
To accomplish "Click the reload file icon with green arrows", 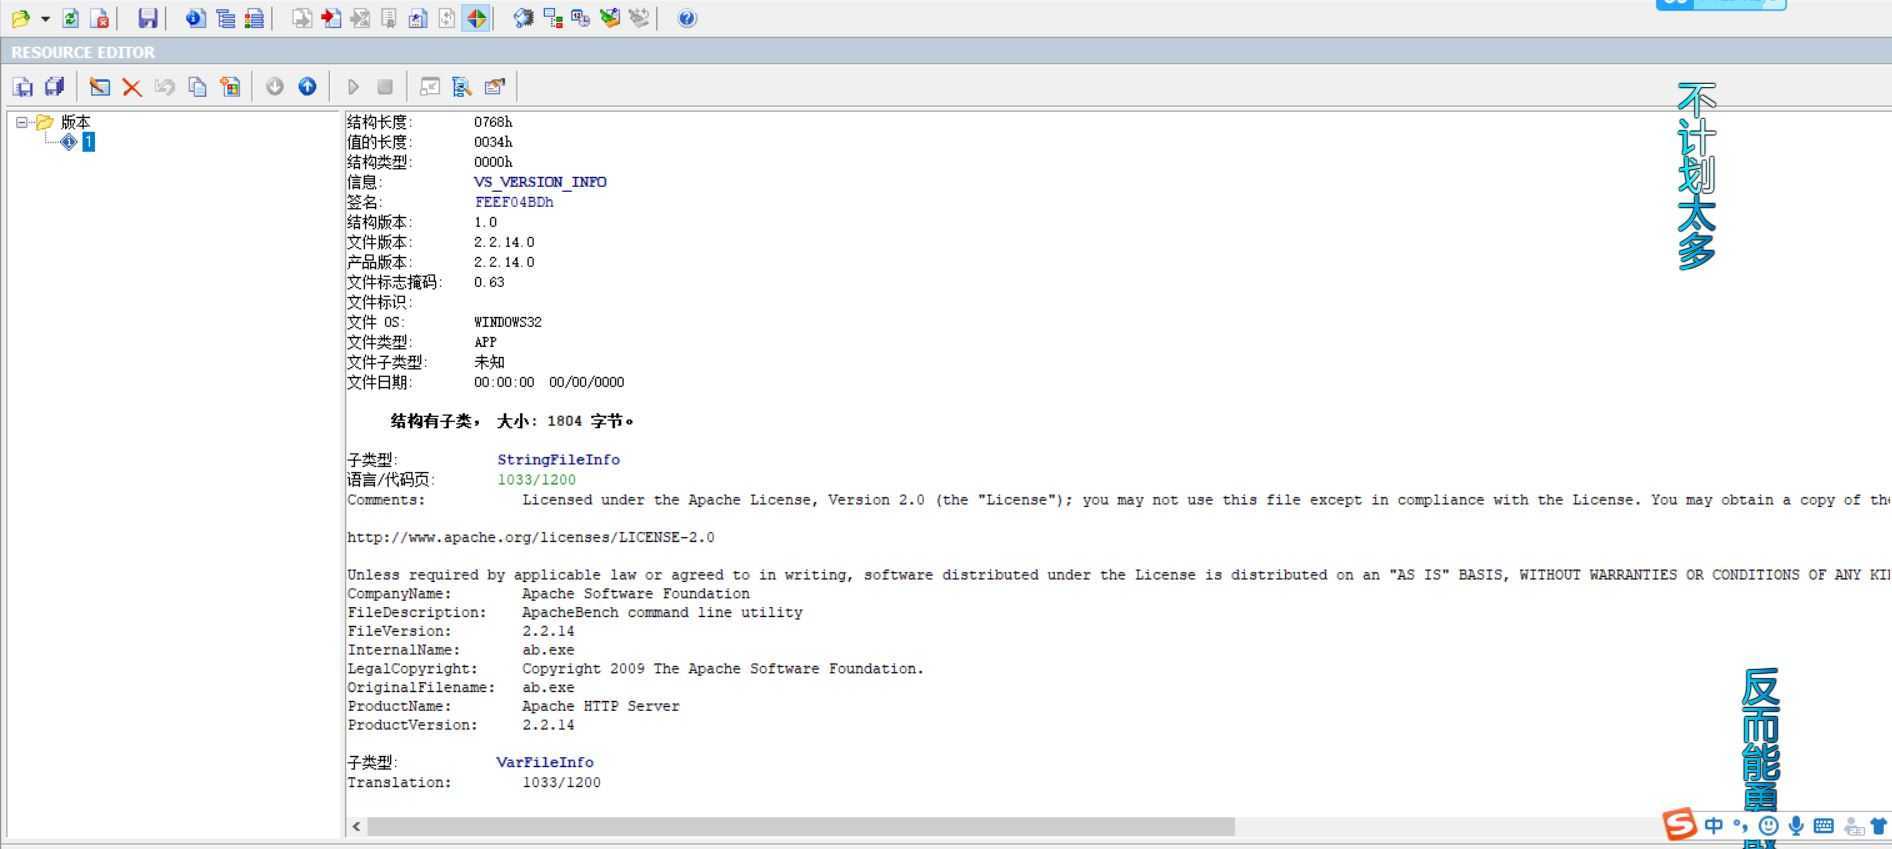I will pyautogui.click(x=70, y=18).
